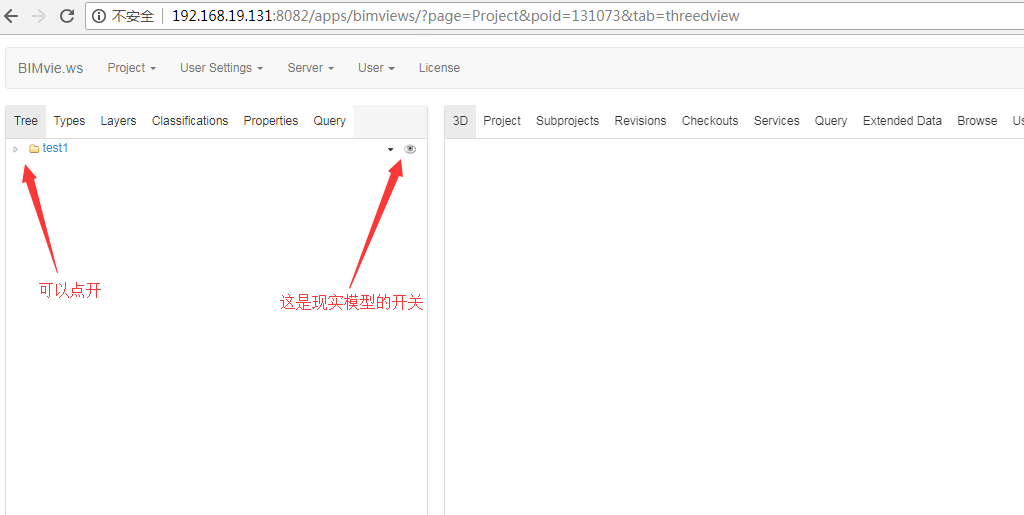Switch to the Layers tab
Image resolution: width=1024 pixels, height=515 pixels.
[x=118, y=121]
